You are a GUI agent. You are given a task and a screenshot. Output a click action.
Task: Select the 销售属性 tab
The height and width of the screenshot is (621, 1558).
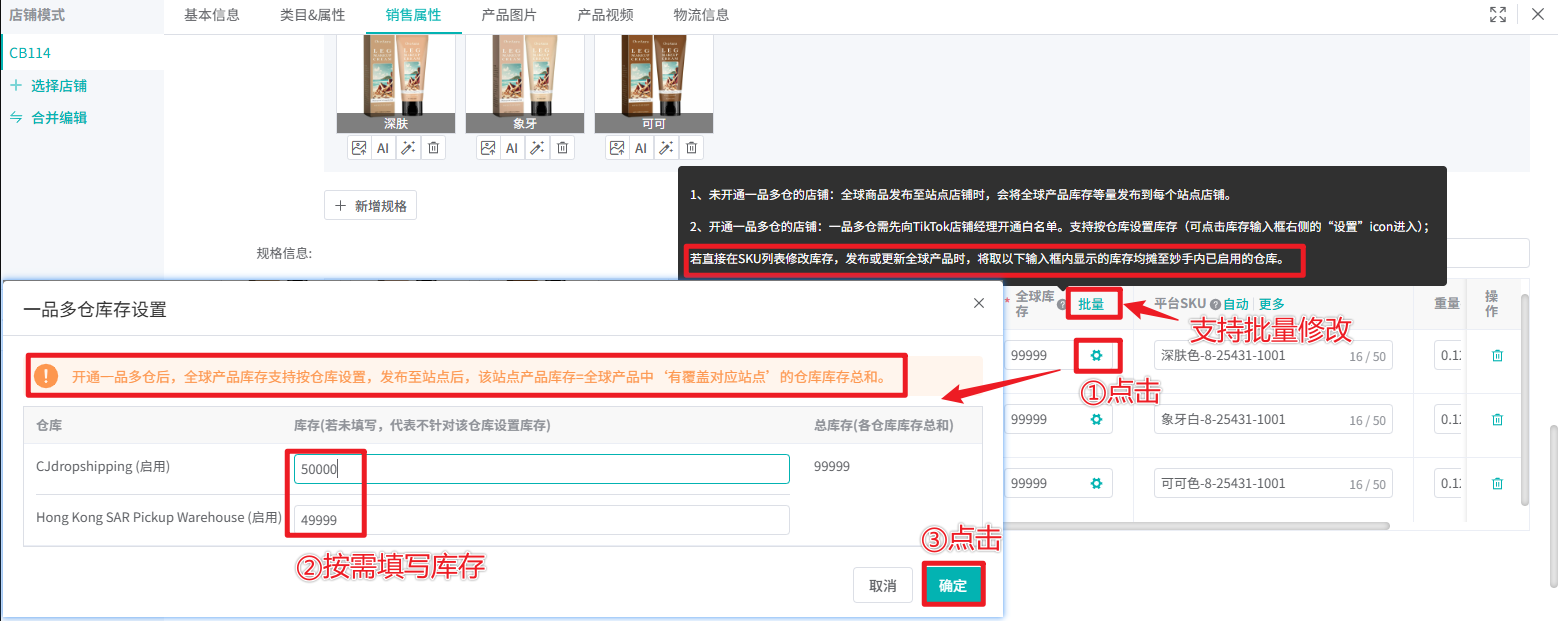point(413,15)
